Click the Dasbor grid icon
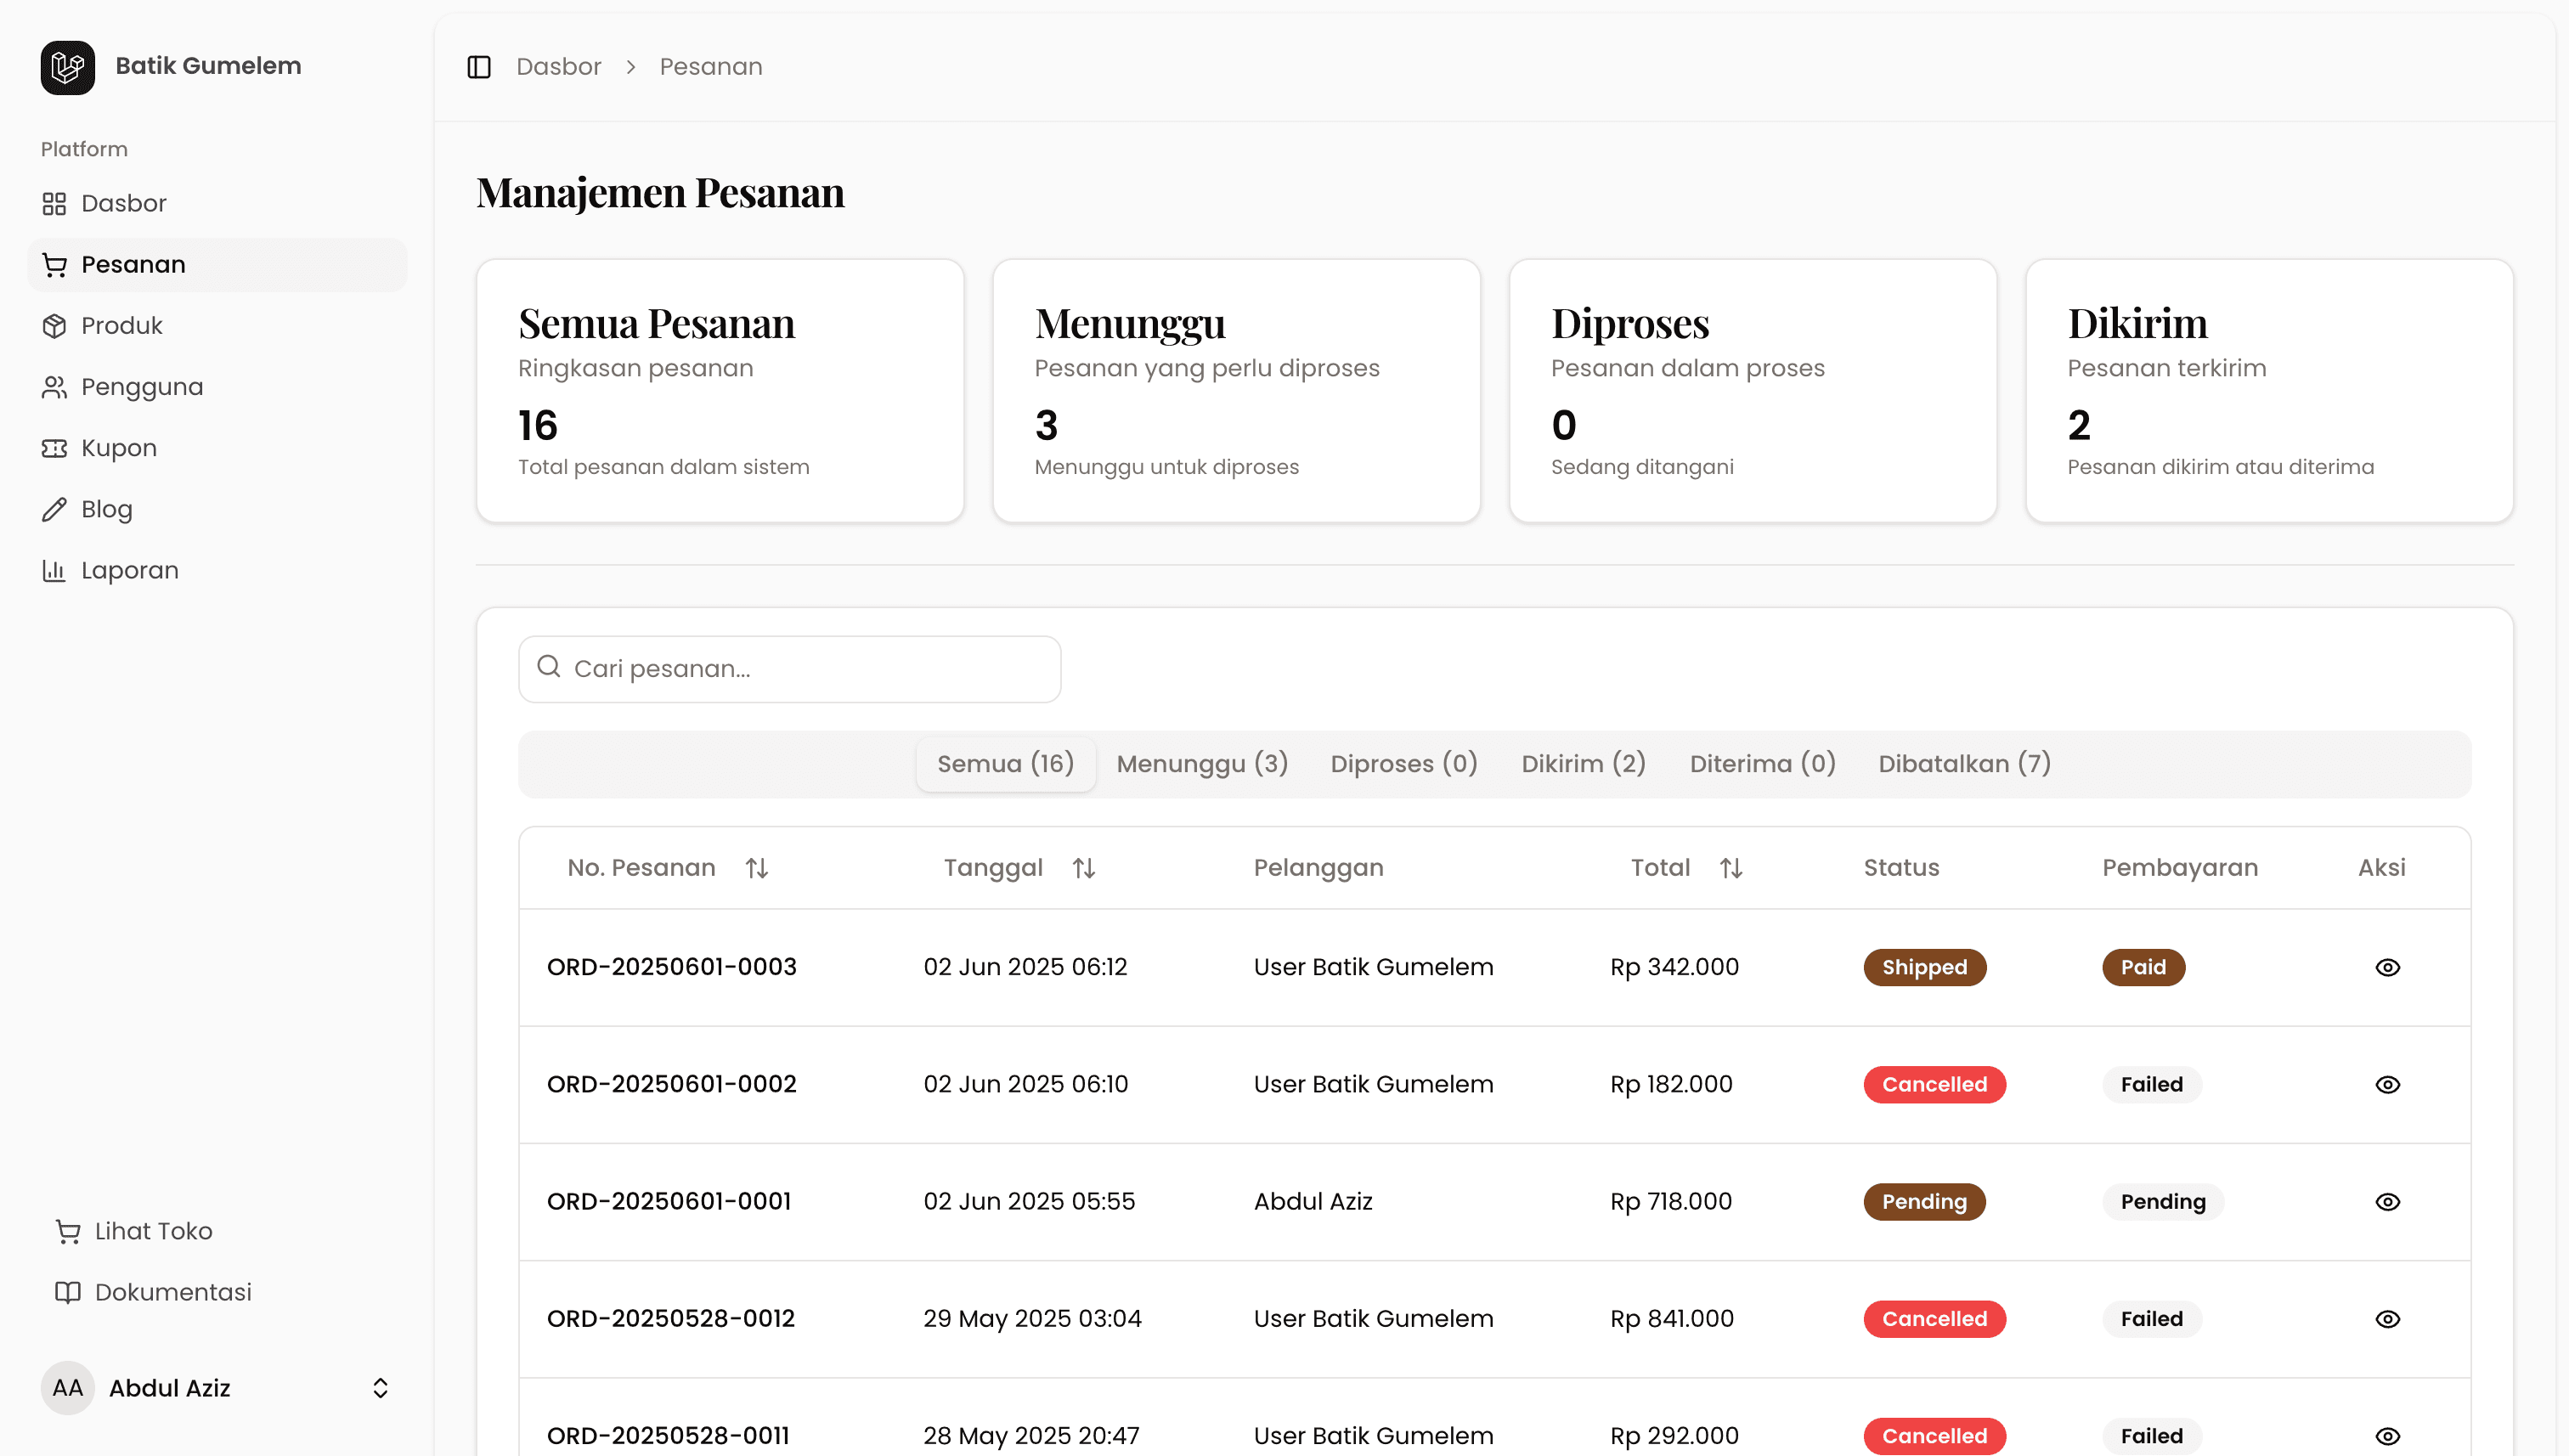2569x1456 pixels. point(54,204)
